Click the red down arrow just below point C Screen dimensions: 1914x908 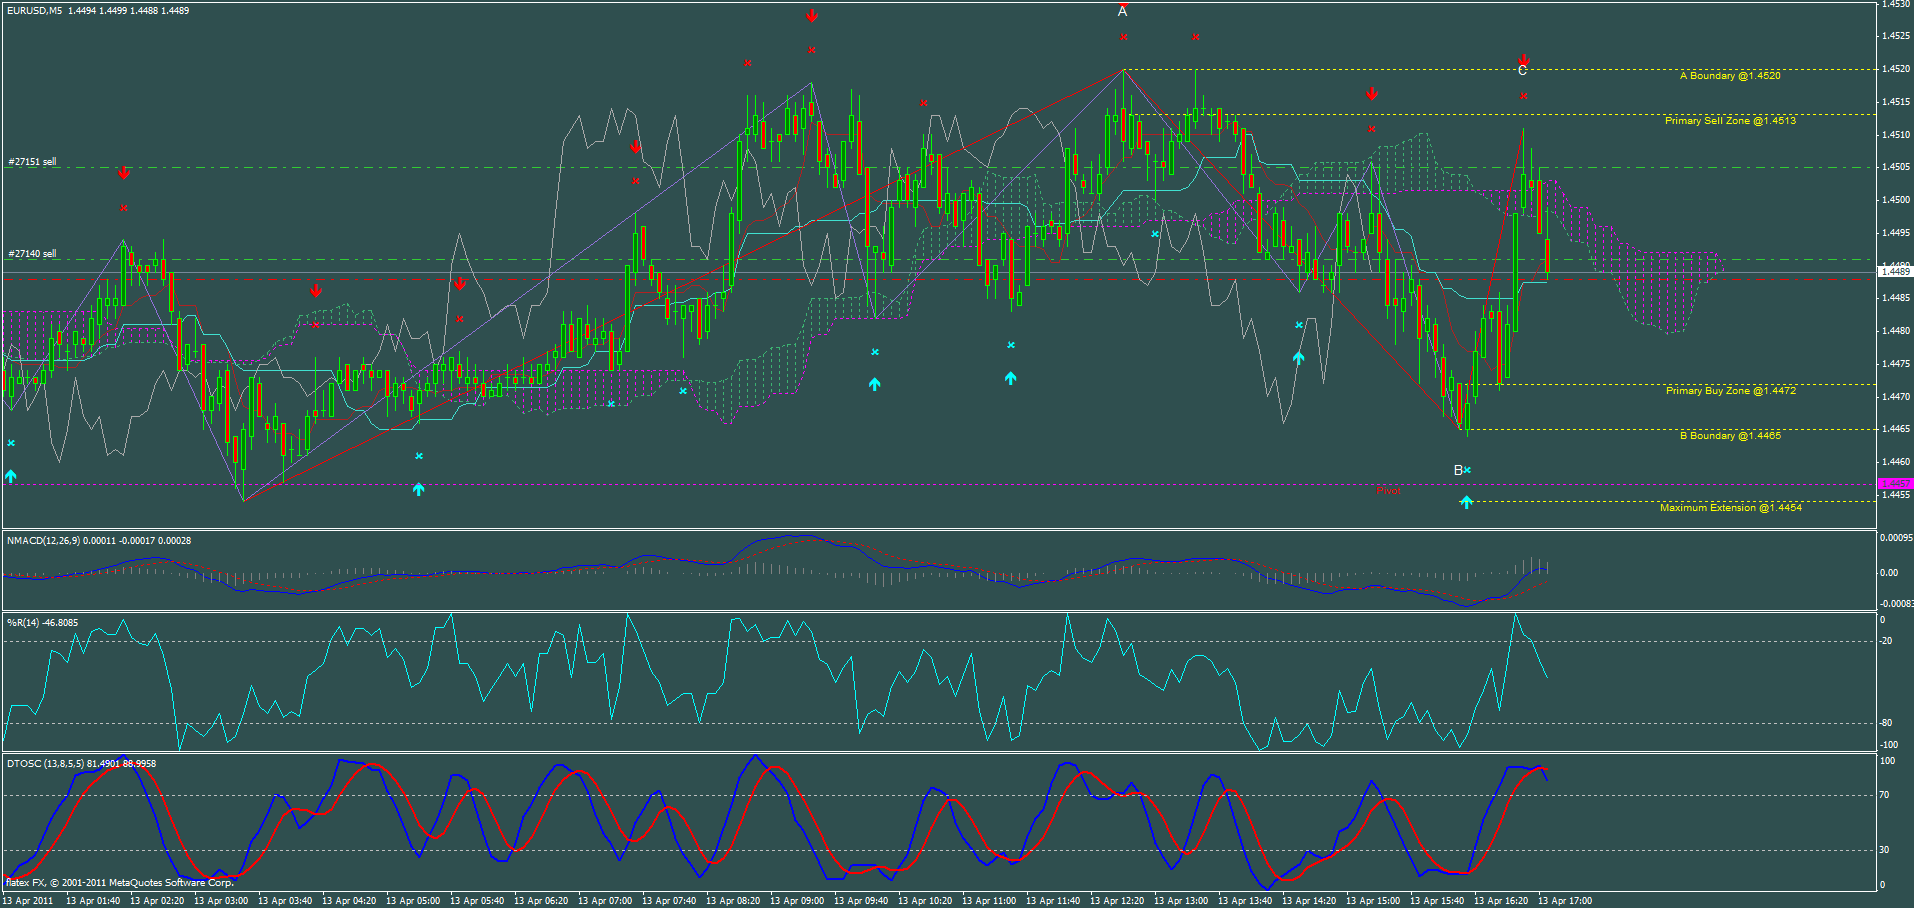tap(1523, 61)
